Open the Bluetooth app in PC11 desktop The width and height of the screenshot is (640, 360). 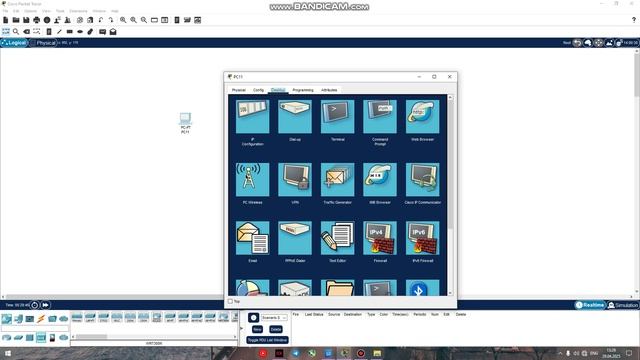[422, 288]
